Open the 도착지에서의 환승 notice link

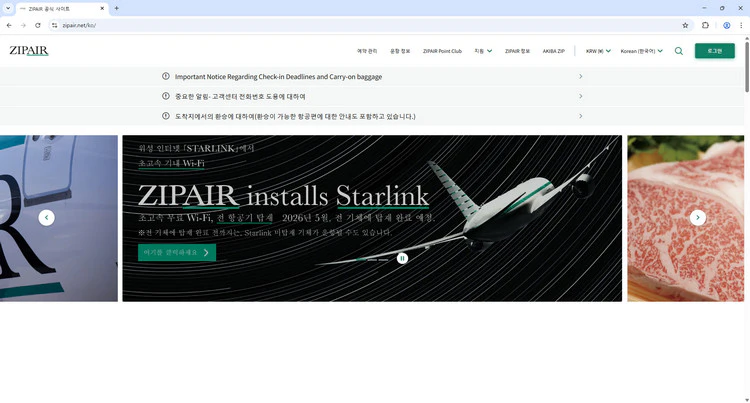coord(372,116)
